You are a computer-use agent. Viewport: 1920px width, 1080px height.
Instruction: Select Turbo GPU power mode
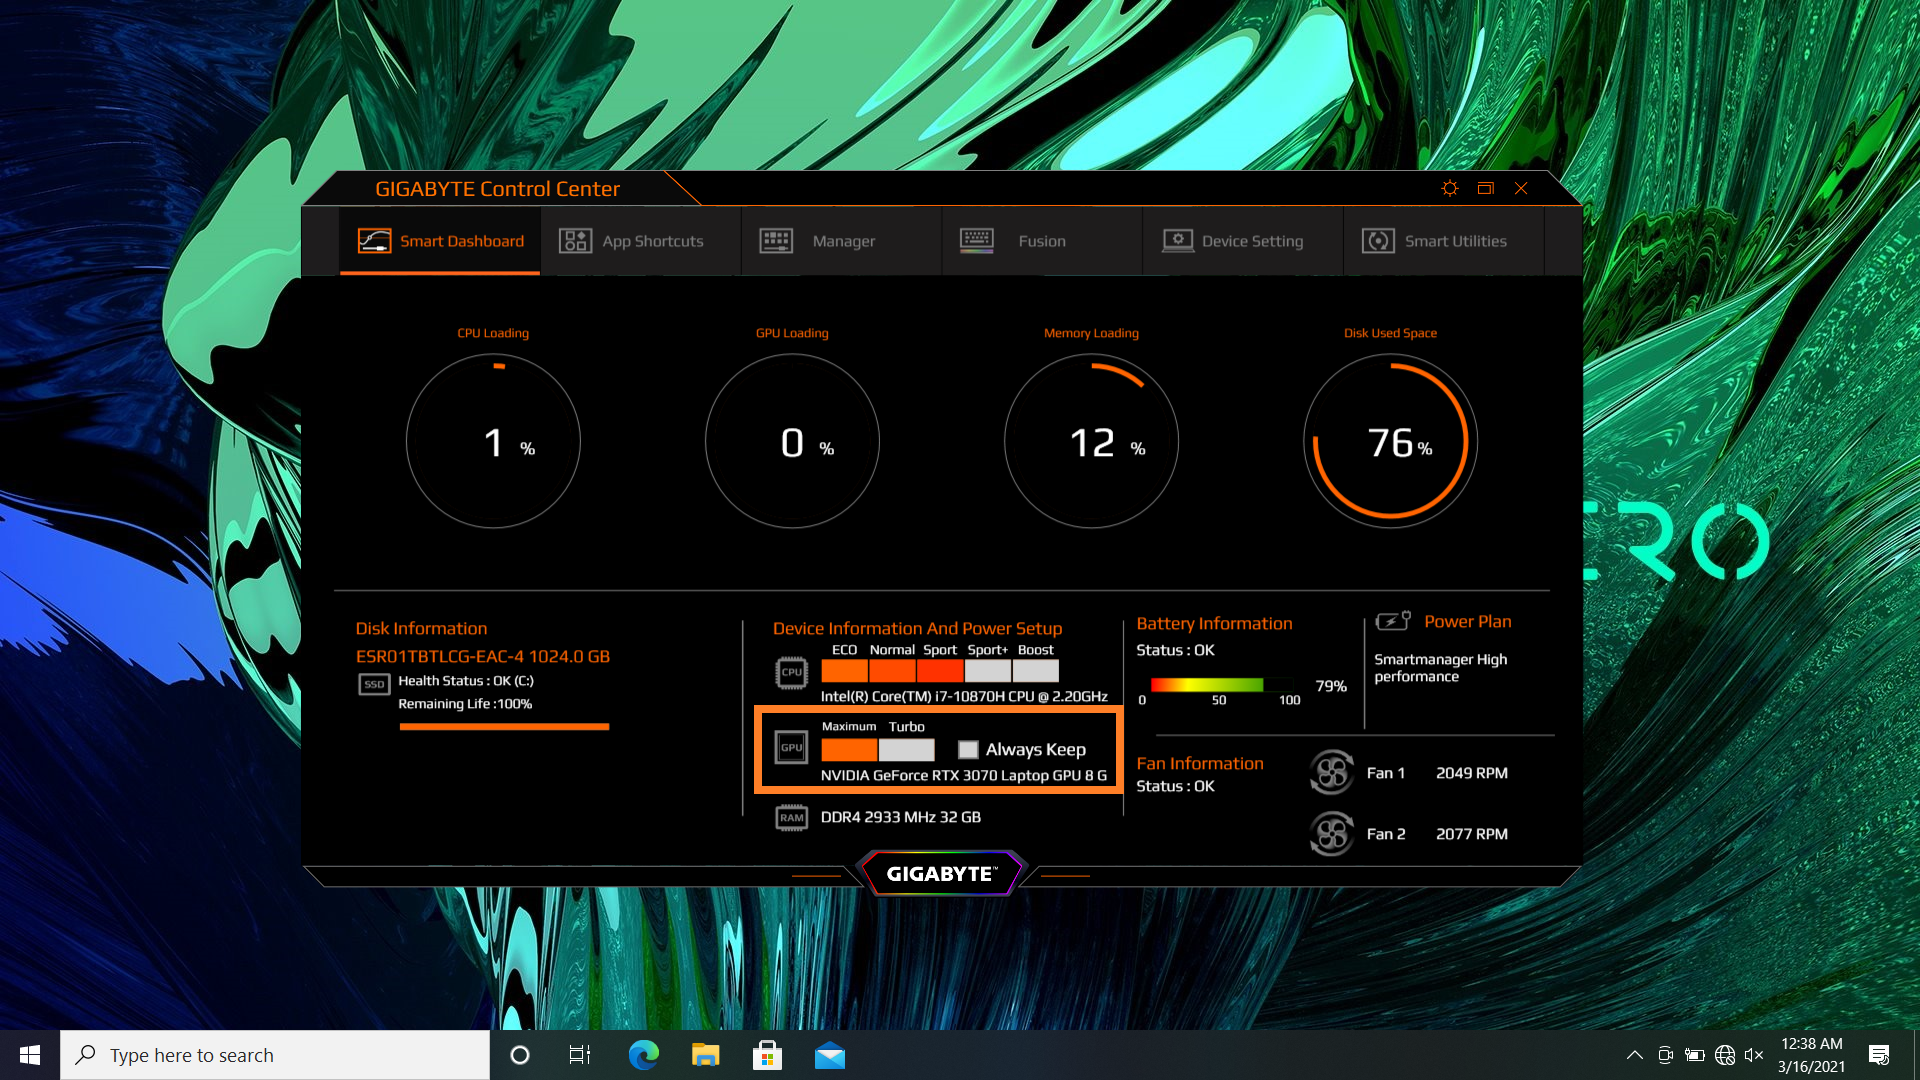(x=907, y=750)
